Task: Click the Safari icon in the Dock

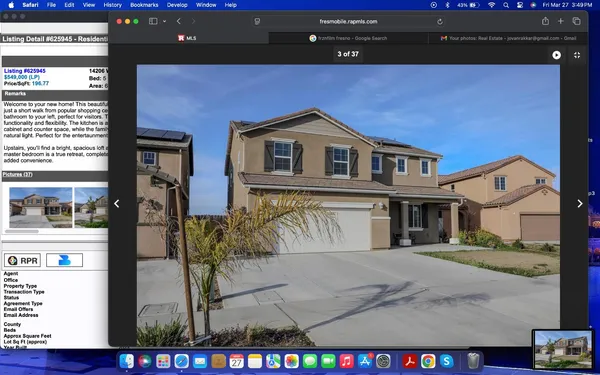Action: (181, 361)
